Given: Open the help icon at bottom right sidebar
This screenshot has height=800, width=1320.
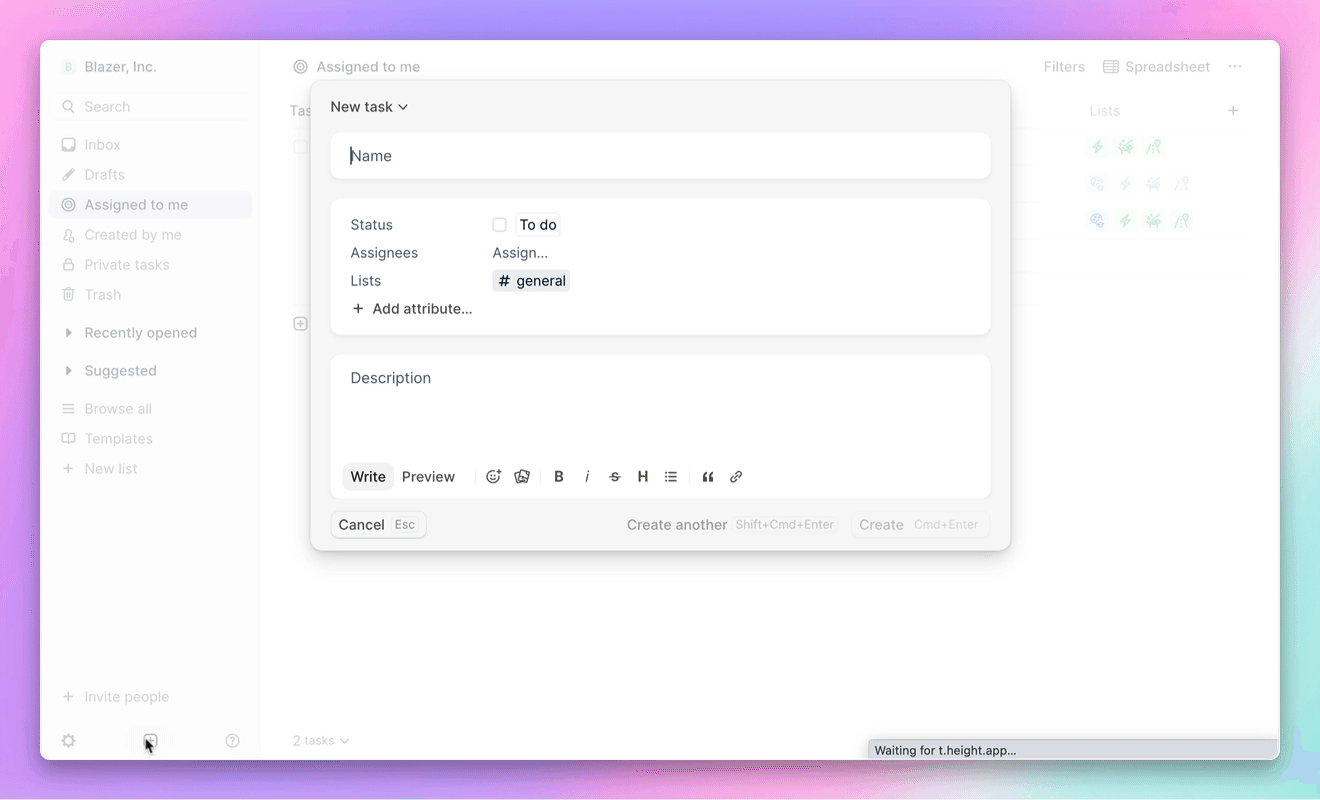Looking at the screenshot, I should click(x=232, y=740).
